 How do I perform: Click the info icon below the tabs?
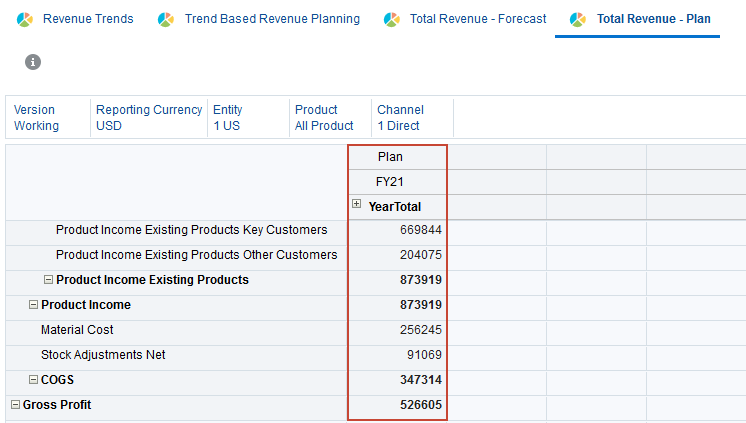[33, 62]
